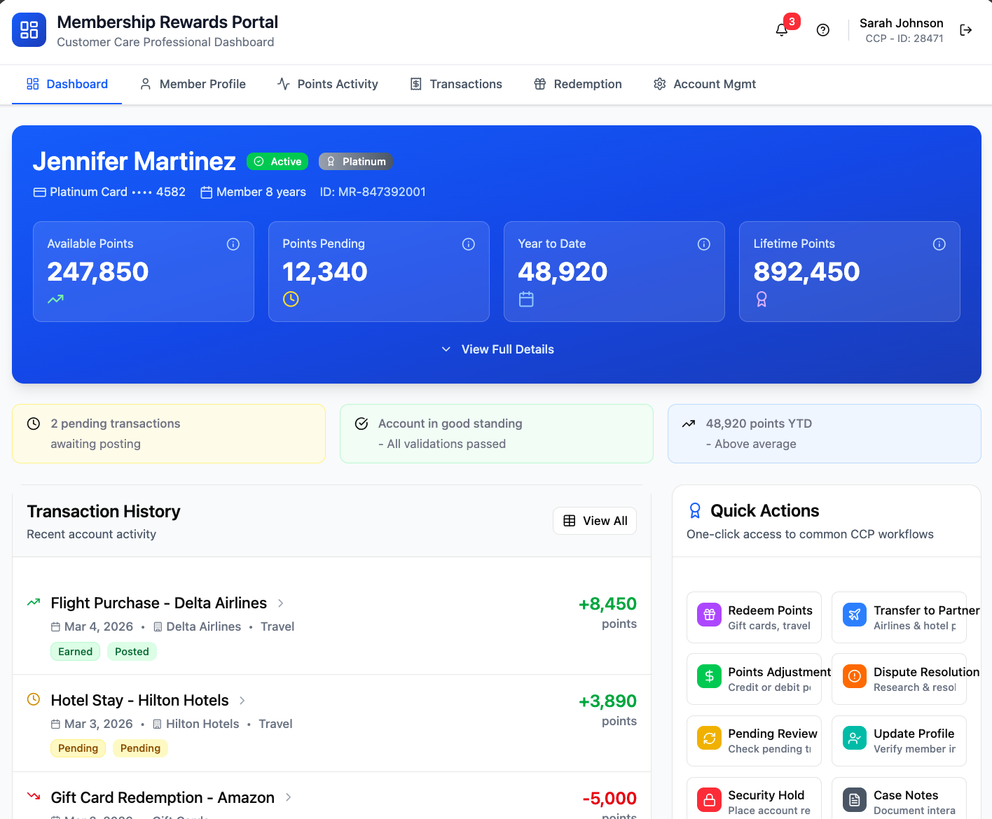Click the yellow clock icon under Points Pending
Screen dimensions: 992x819
[x=290, y=299]
